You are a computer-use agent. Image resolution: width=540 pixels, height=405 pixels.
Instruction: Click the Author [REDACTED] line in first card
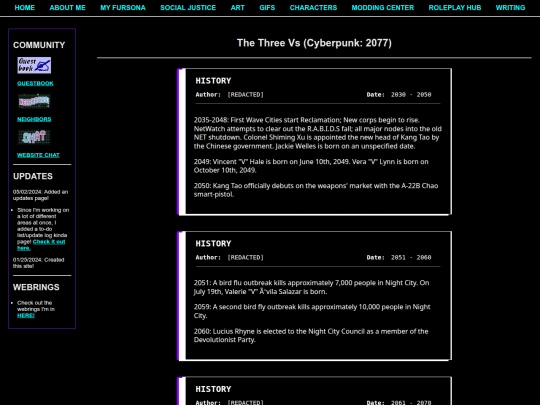click(229, 95)
